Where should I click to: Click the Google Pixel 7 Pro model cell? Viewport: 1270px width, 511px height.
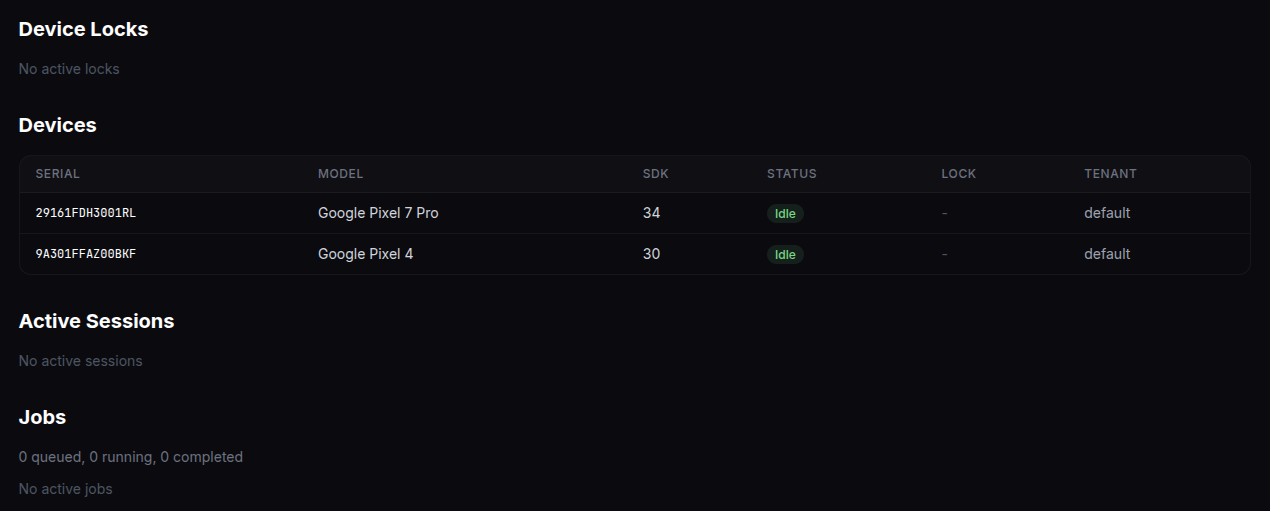378,213
